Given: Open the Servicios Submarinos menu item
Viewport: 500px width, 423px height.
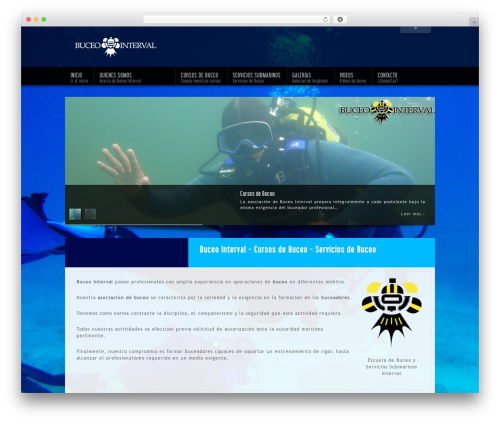Looking at the screenshot, I should coord(256,77).
